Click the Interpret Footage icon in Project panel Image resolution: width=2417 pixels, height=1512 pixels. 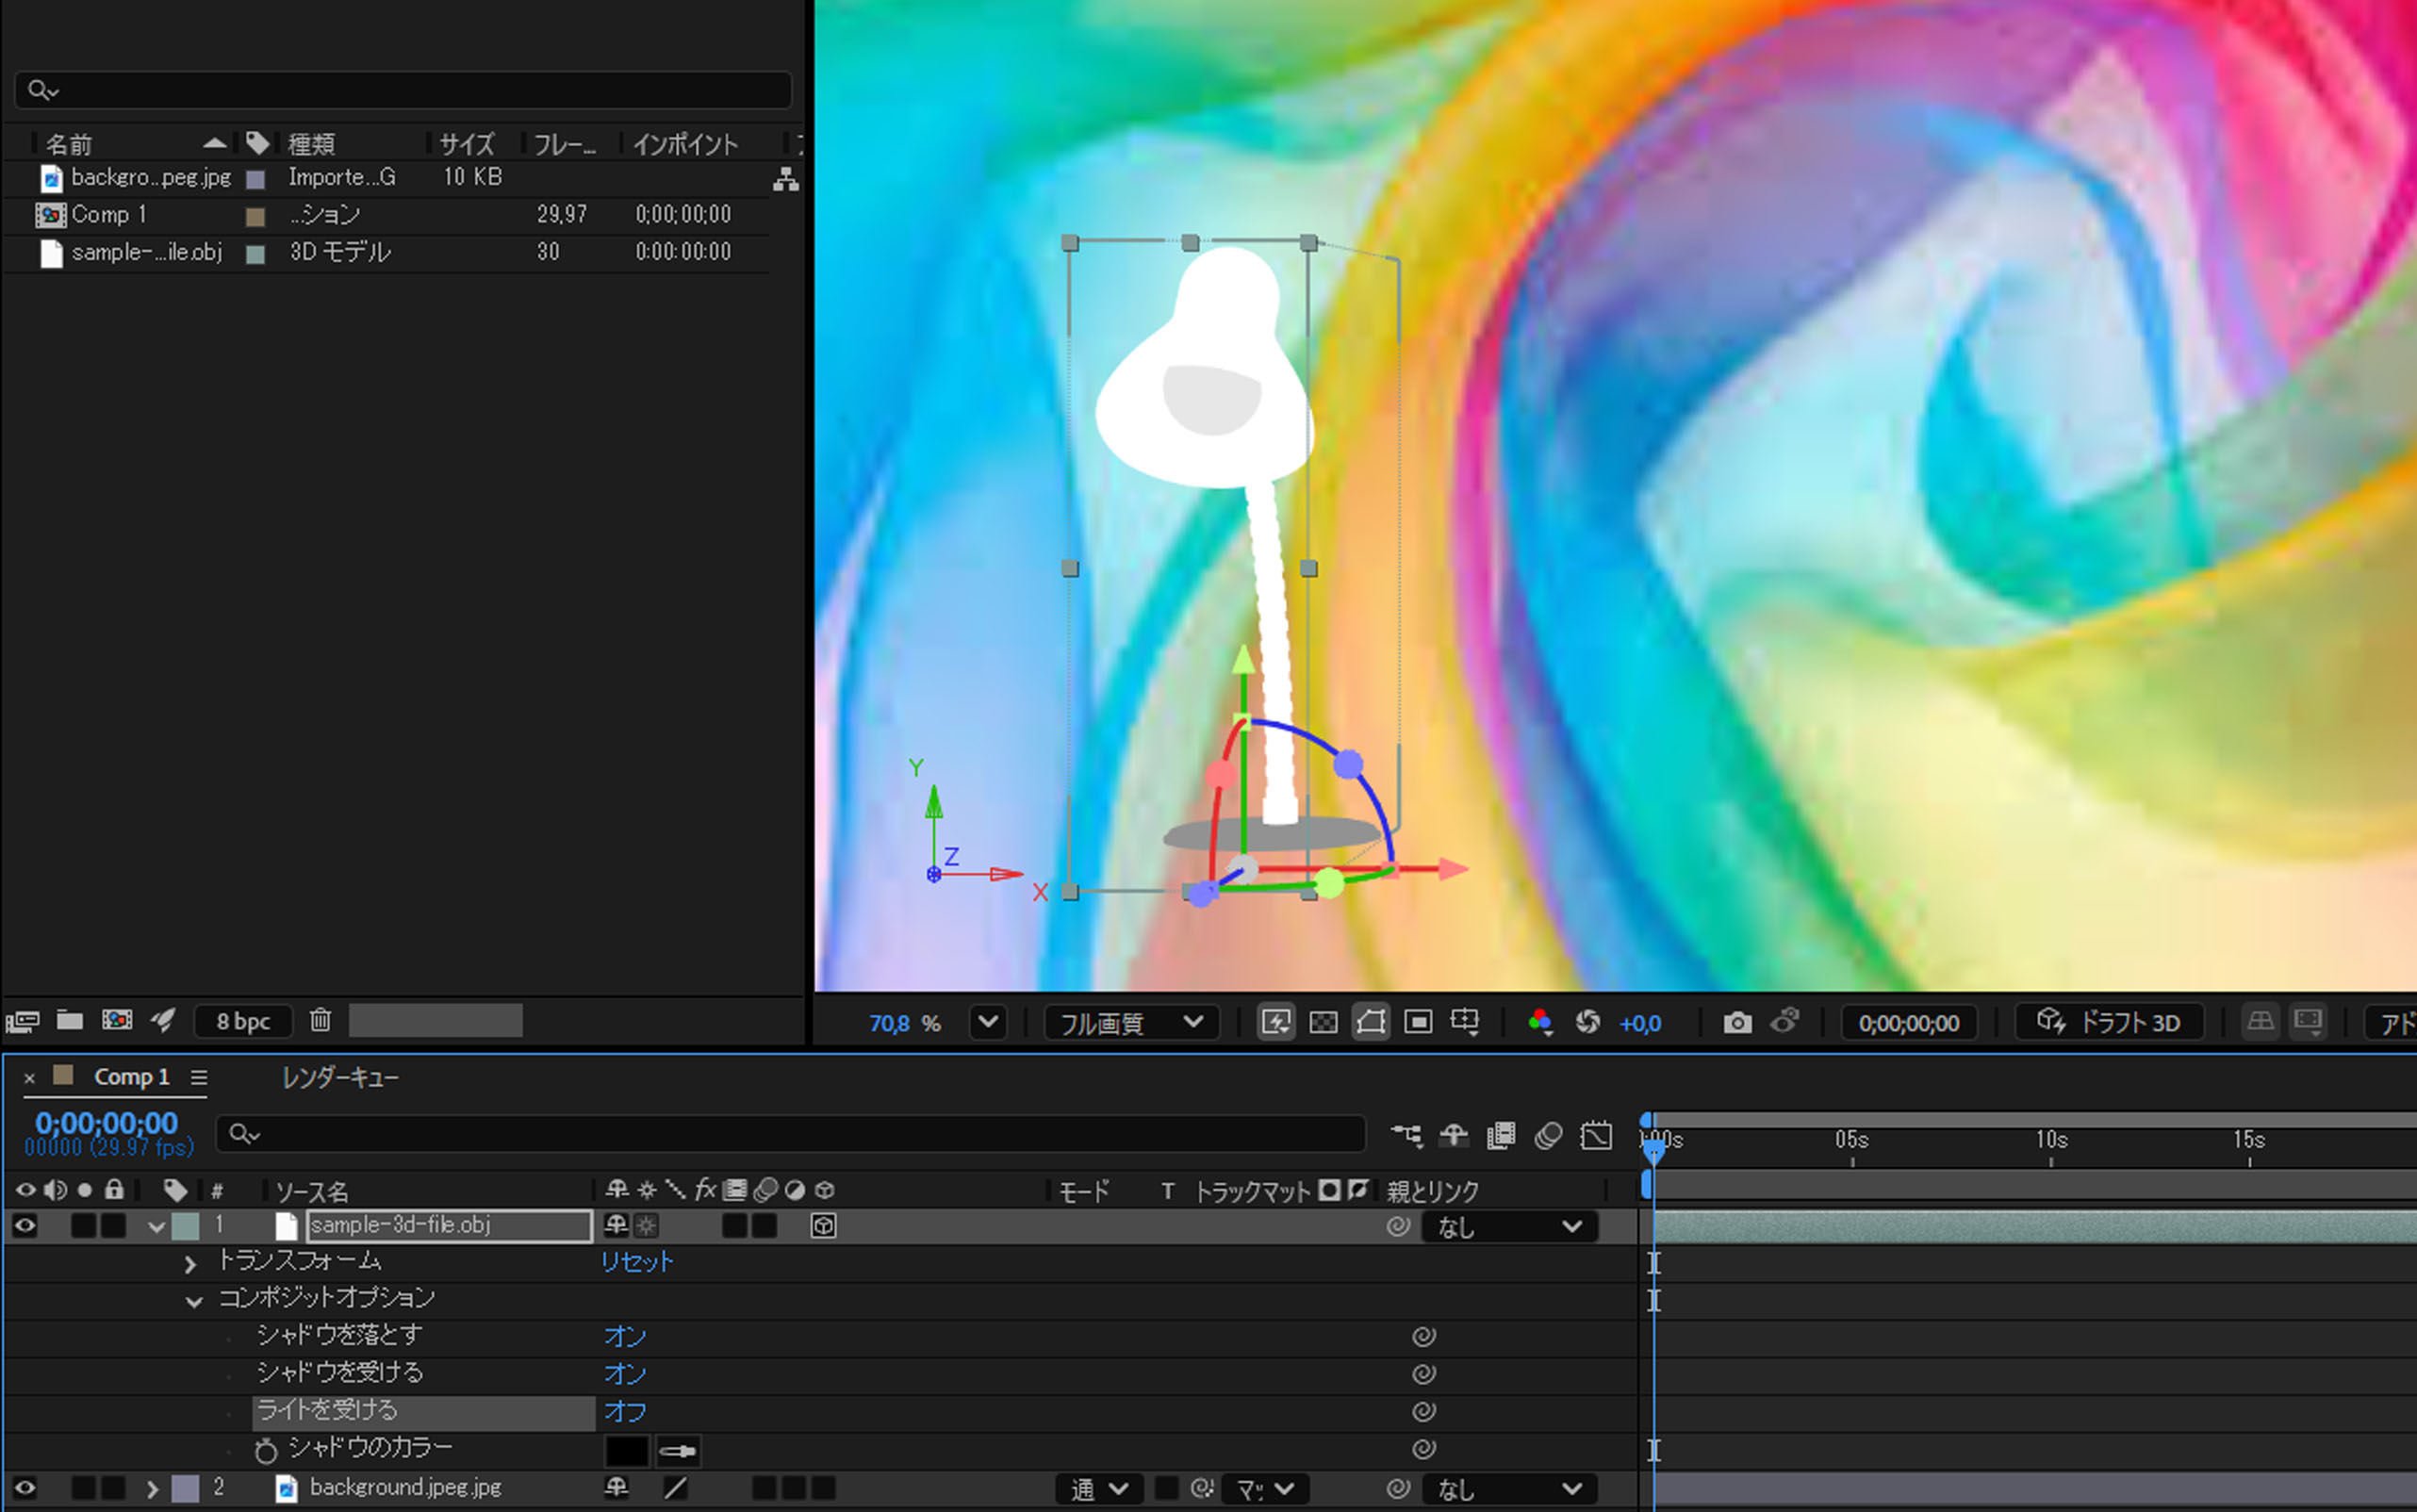pos(22,1021)
